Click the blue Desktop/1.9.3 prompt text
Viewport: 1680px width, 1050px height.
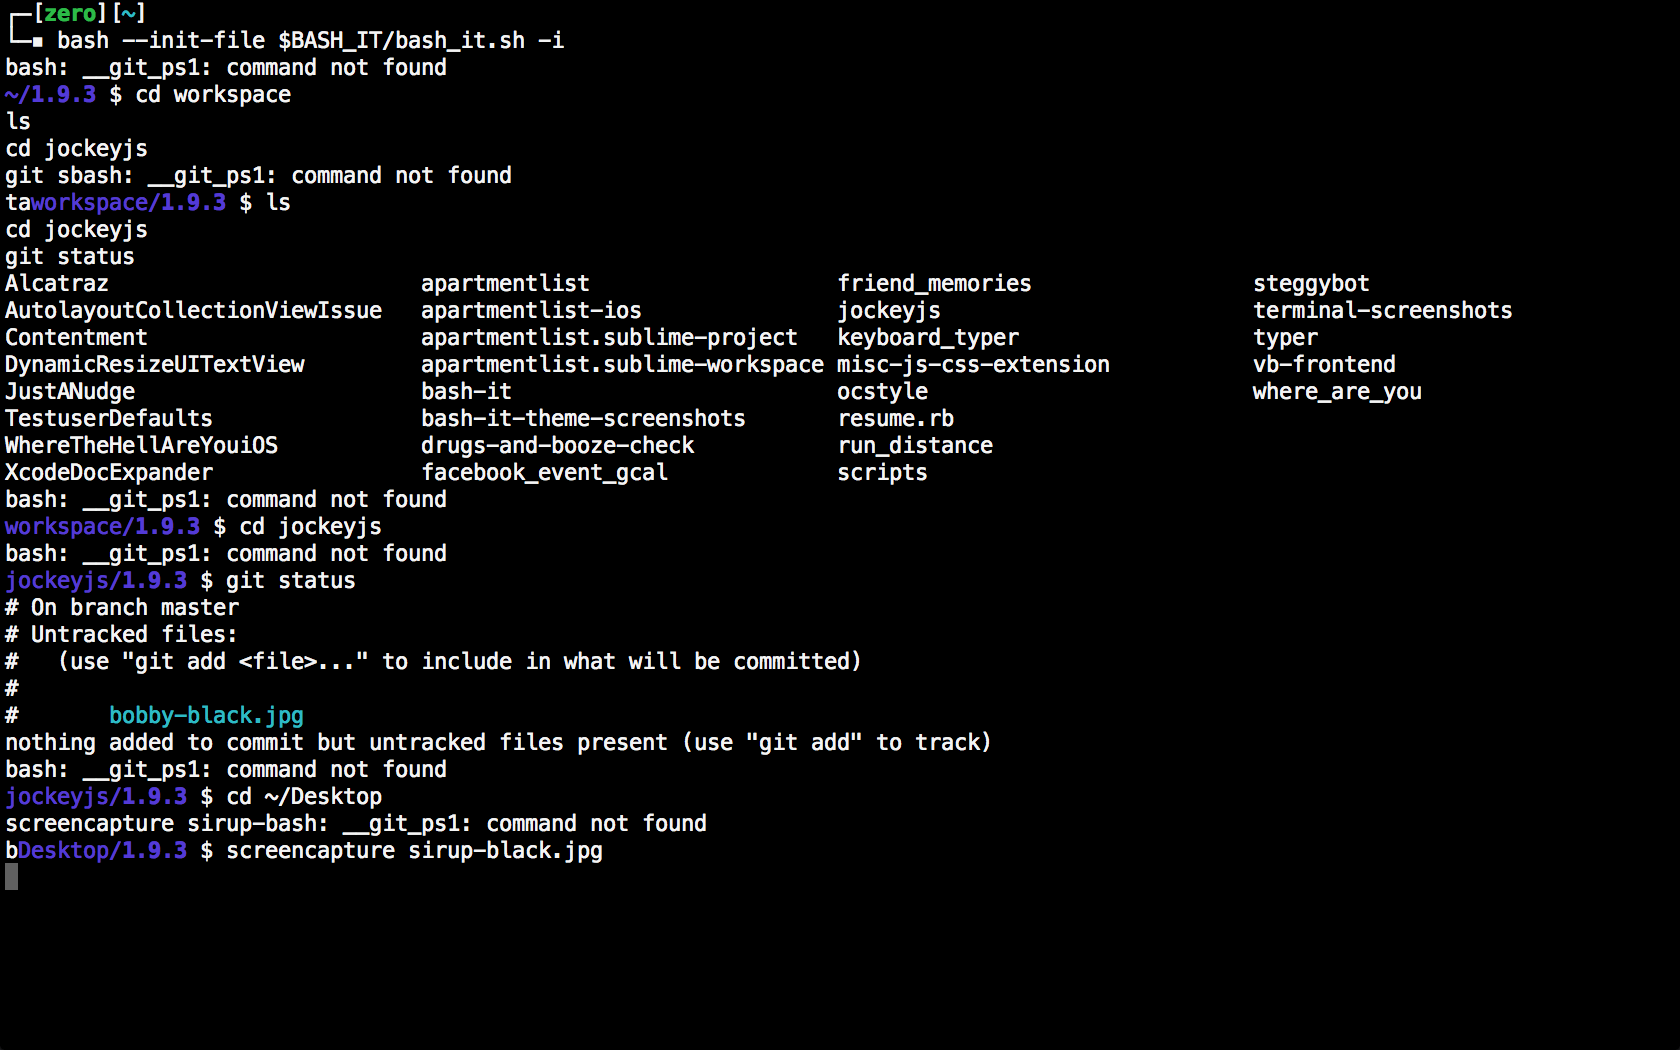pyautogui.click(x=102, y=851)
